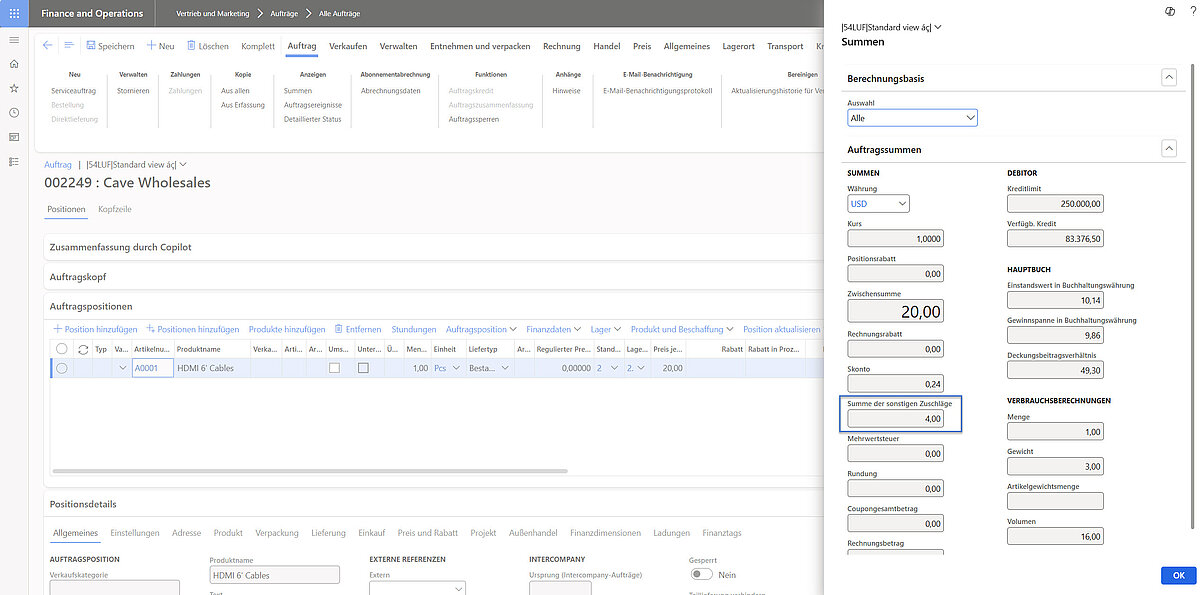Click the back arrow in the action pane
The image size is (1200, 595).
click(x=47, y=45)
